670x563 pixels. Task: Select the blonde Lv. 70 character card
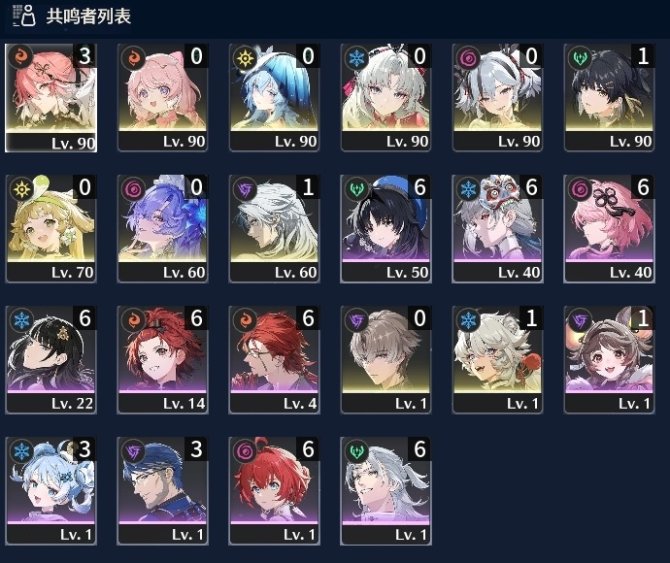click(x=51, y=229)
